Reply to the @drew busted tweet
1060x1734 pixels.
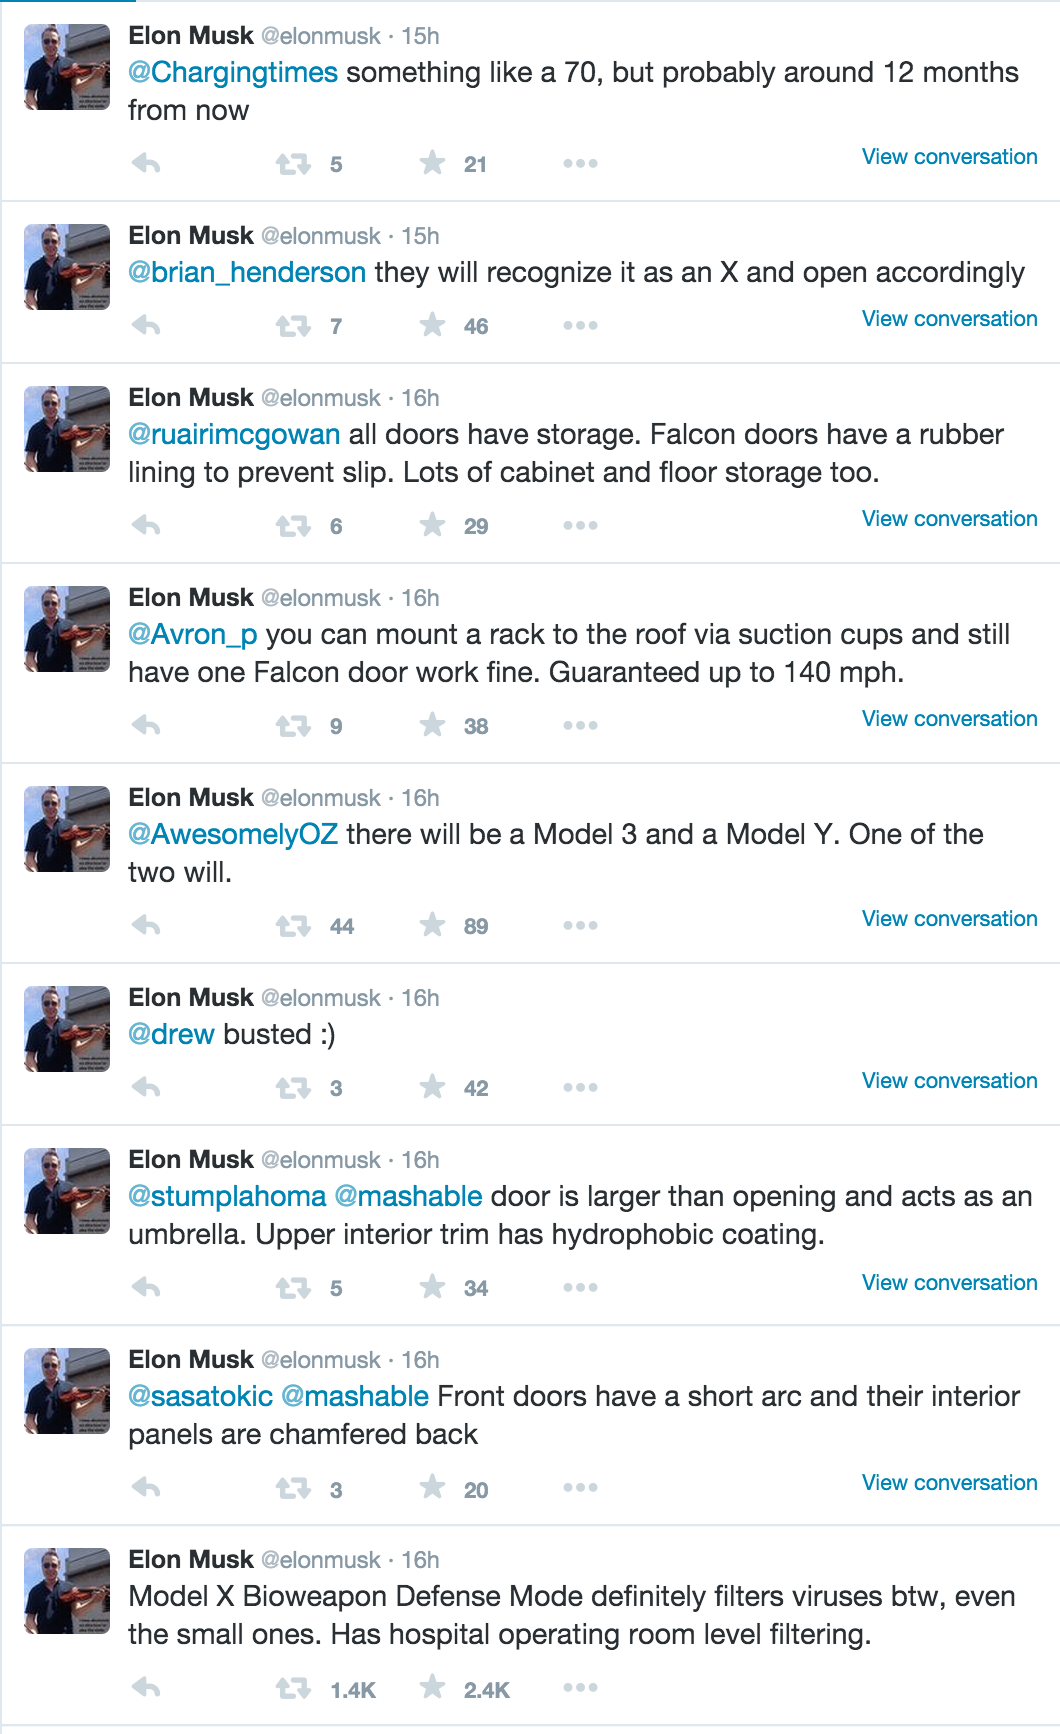(x=146, y=1088)
